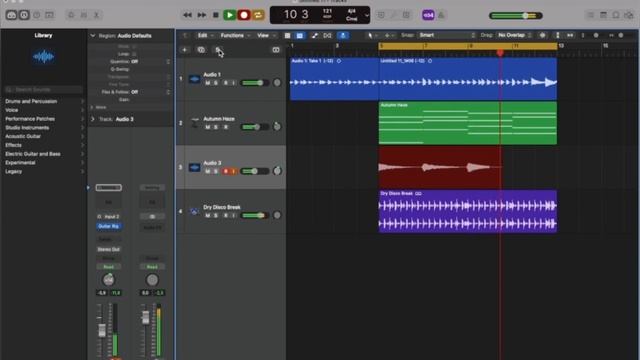Screen dimensions: 640x360
Task: Click the Stop transport button
Action: [x=216, y=15]
